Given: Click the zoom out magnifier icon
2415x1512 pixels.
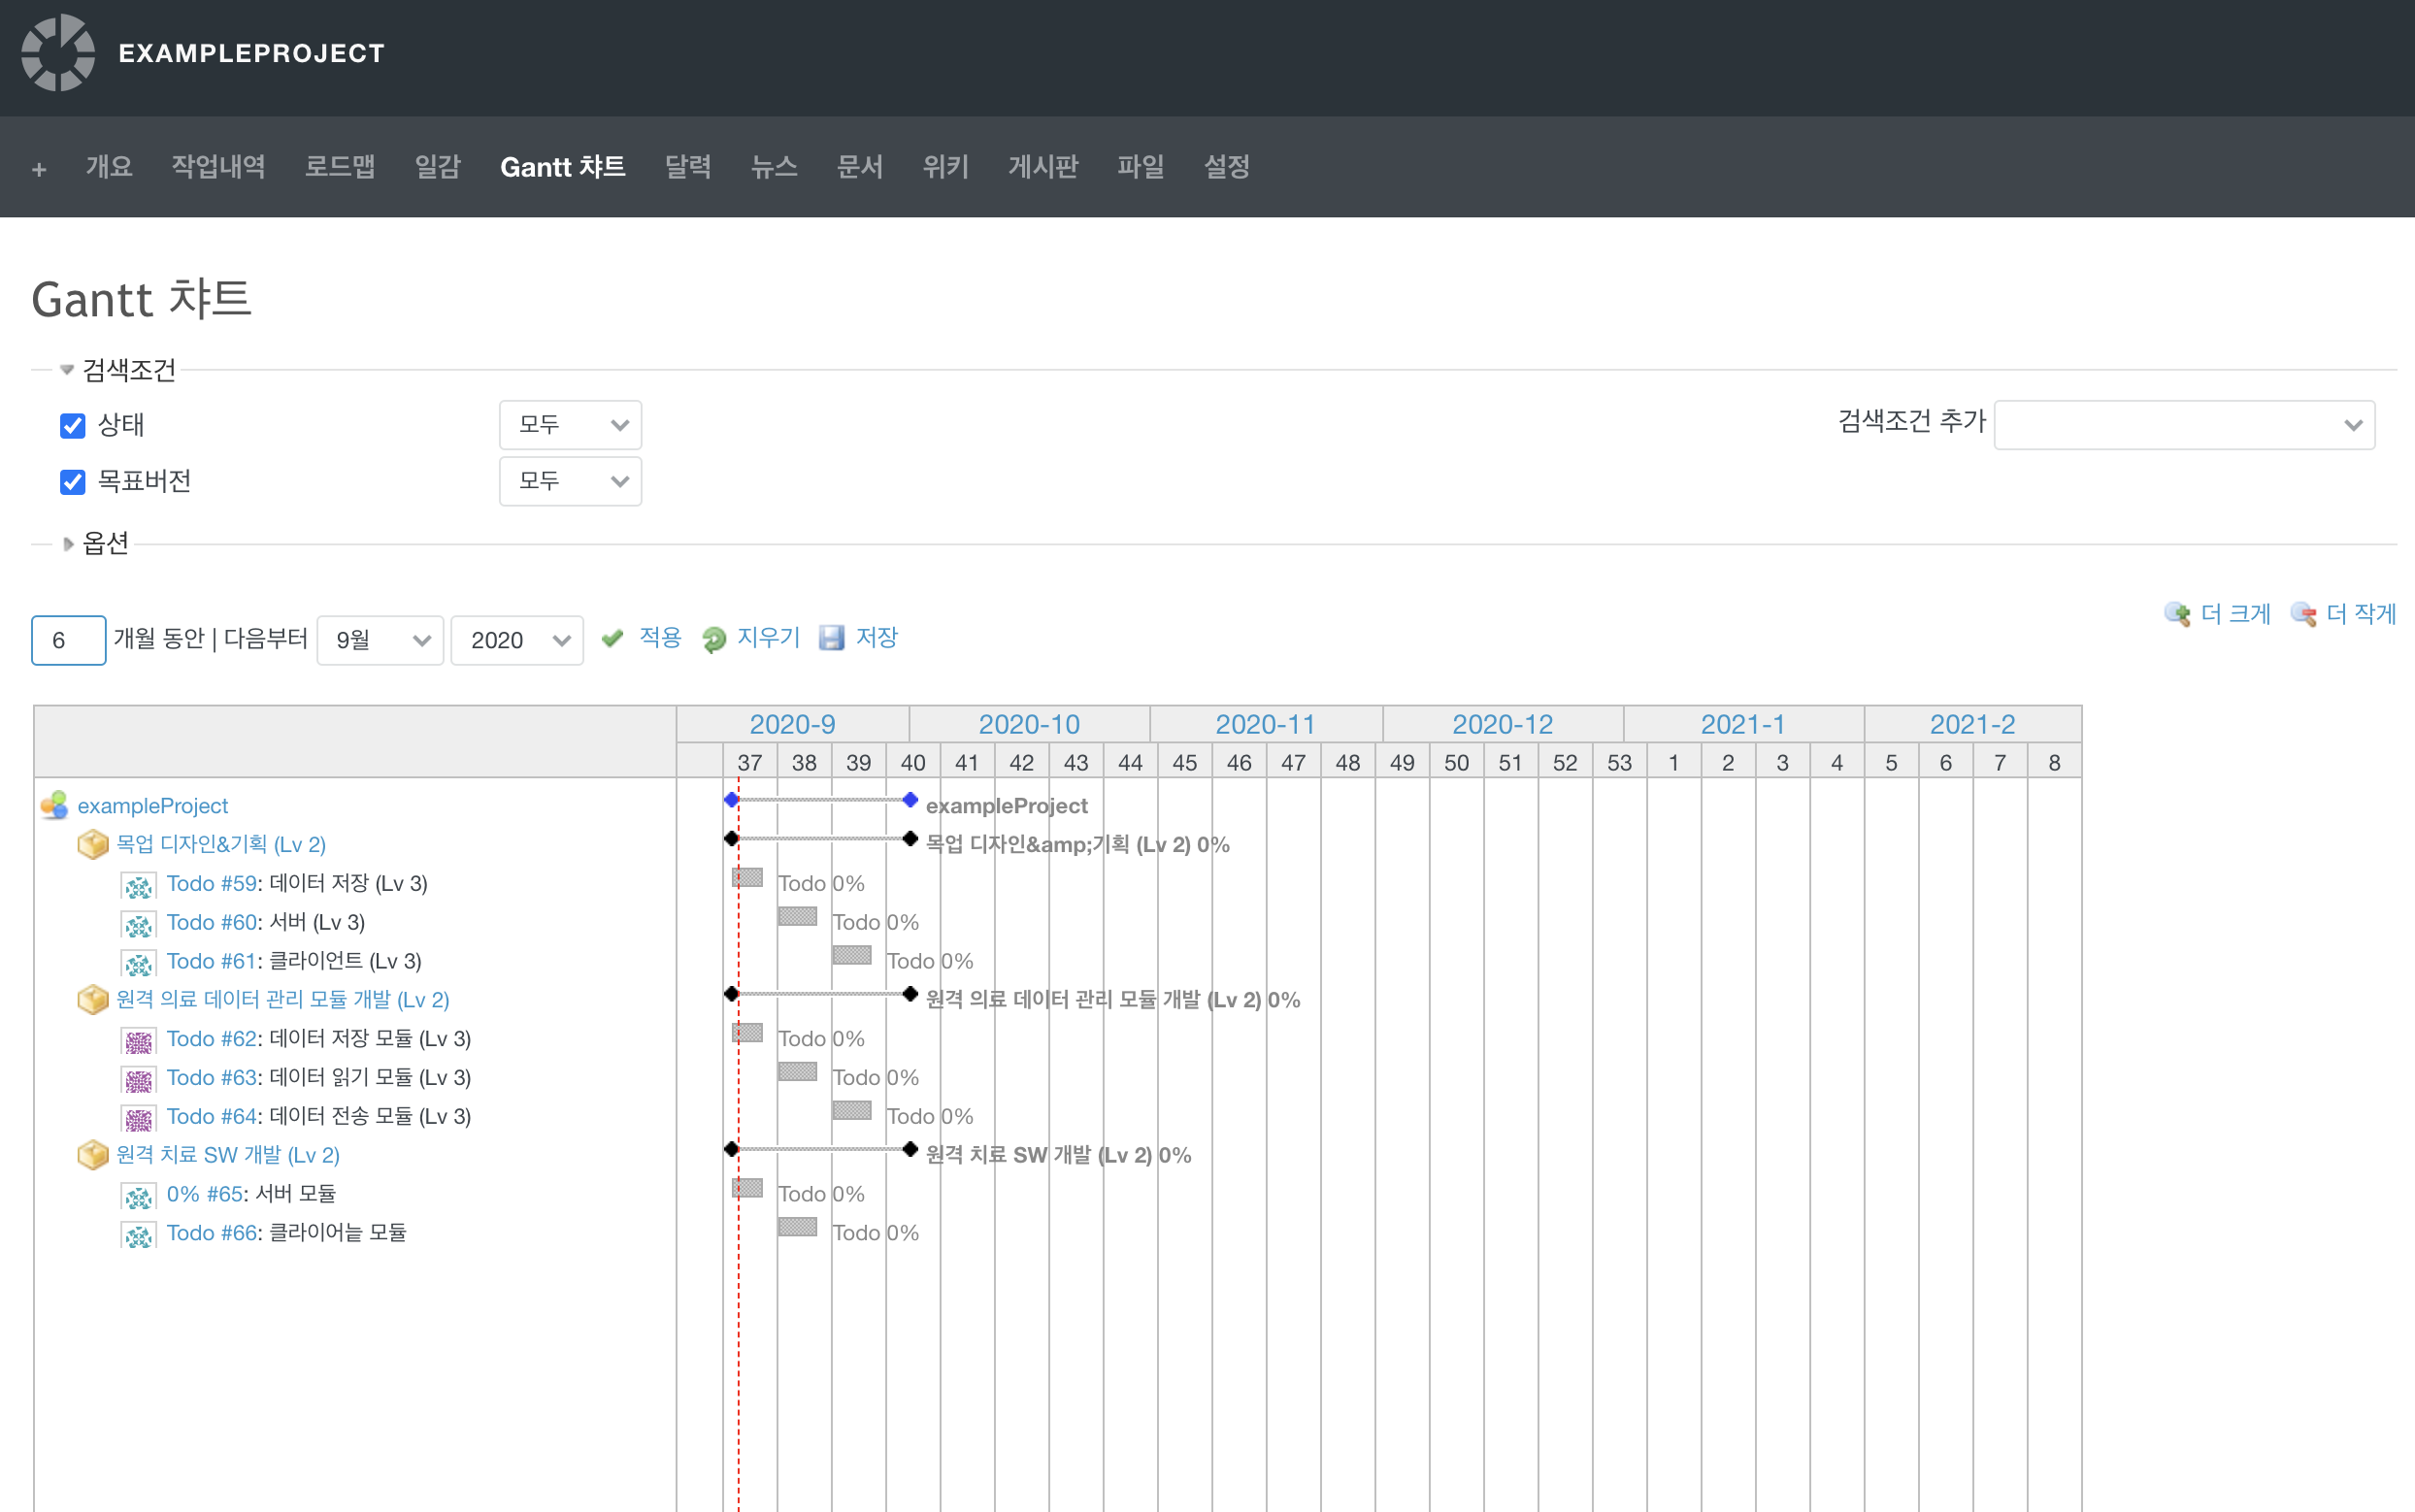Looking at the screenshot, I should tap(2303, 614).
